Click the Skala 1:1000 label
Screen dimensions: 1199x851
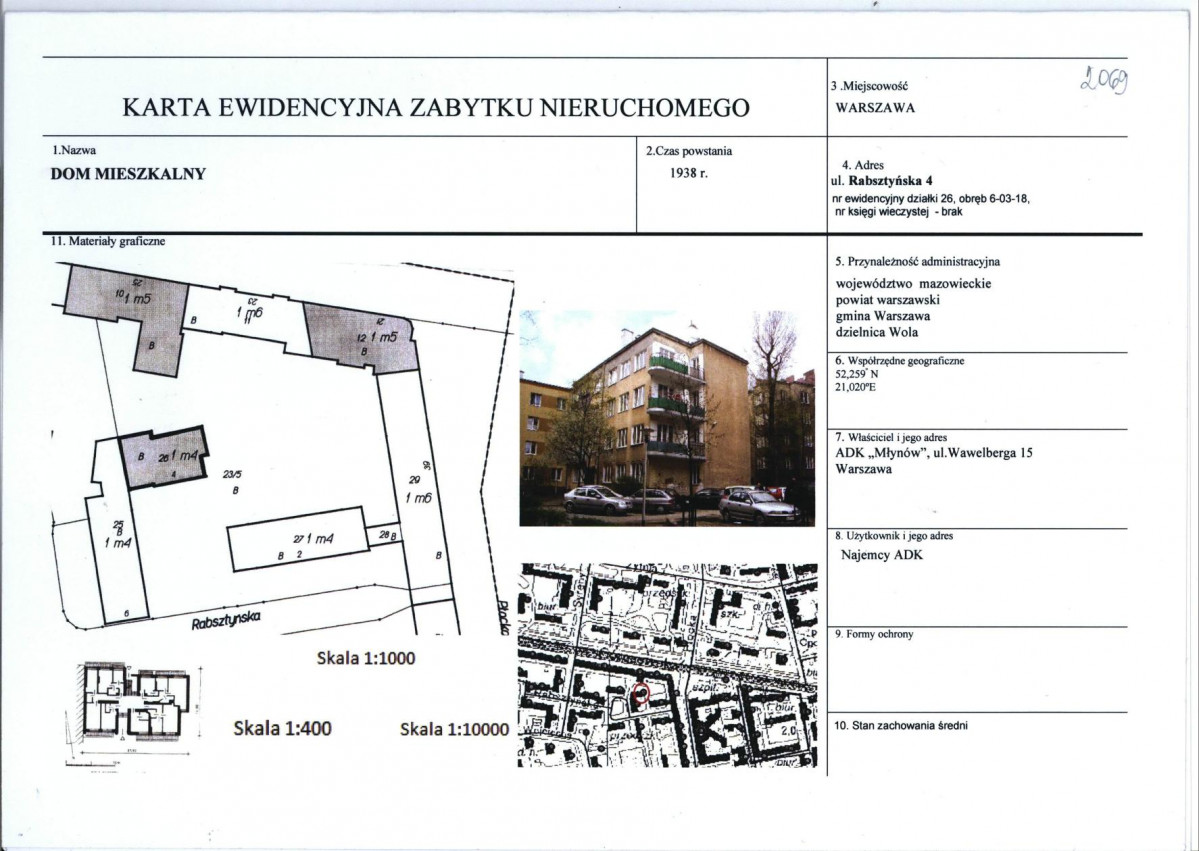pyautogui.click(x=365, y=659)
